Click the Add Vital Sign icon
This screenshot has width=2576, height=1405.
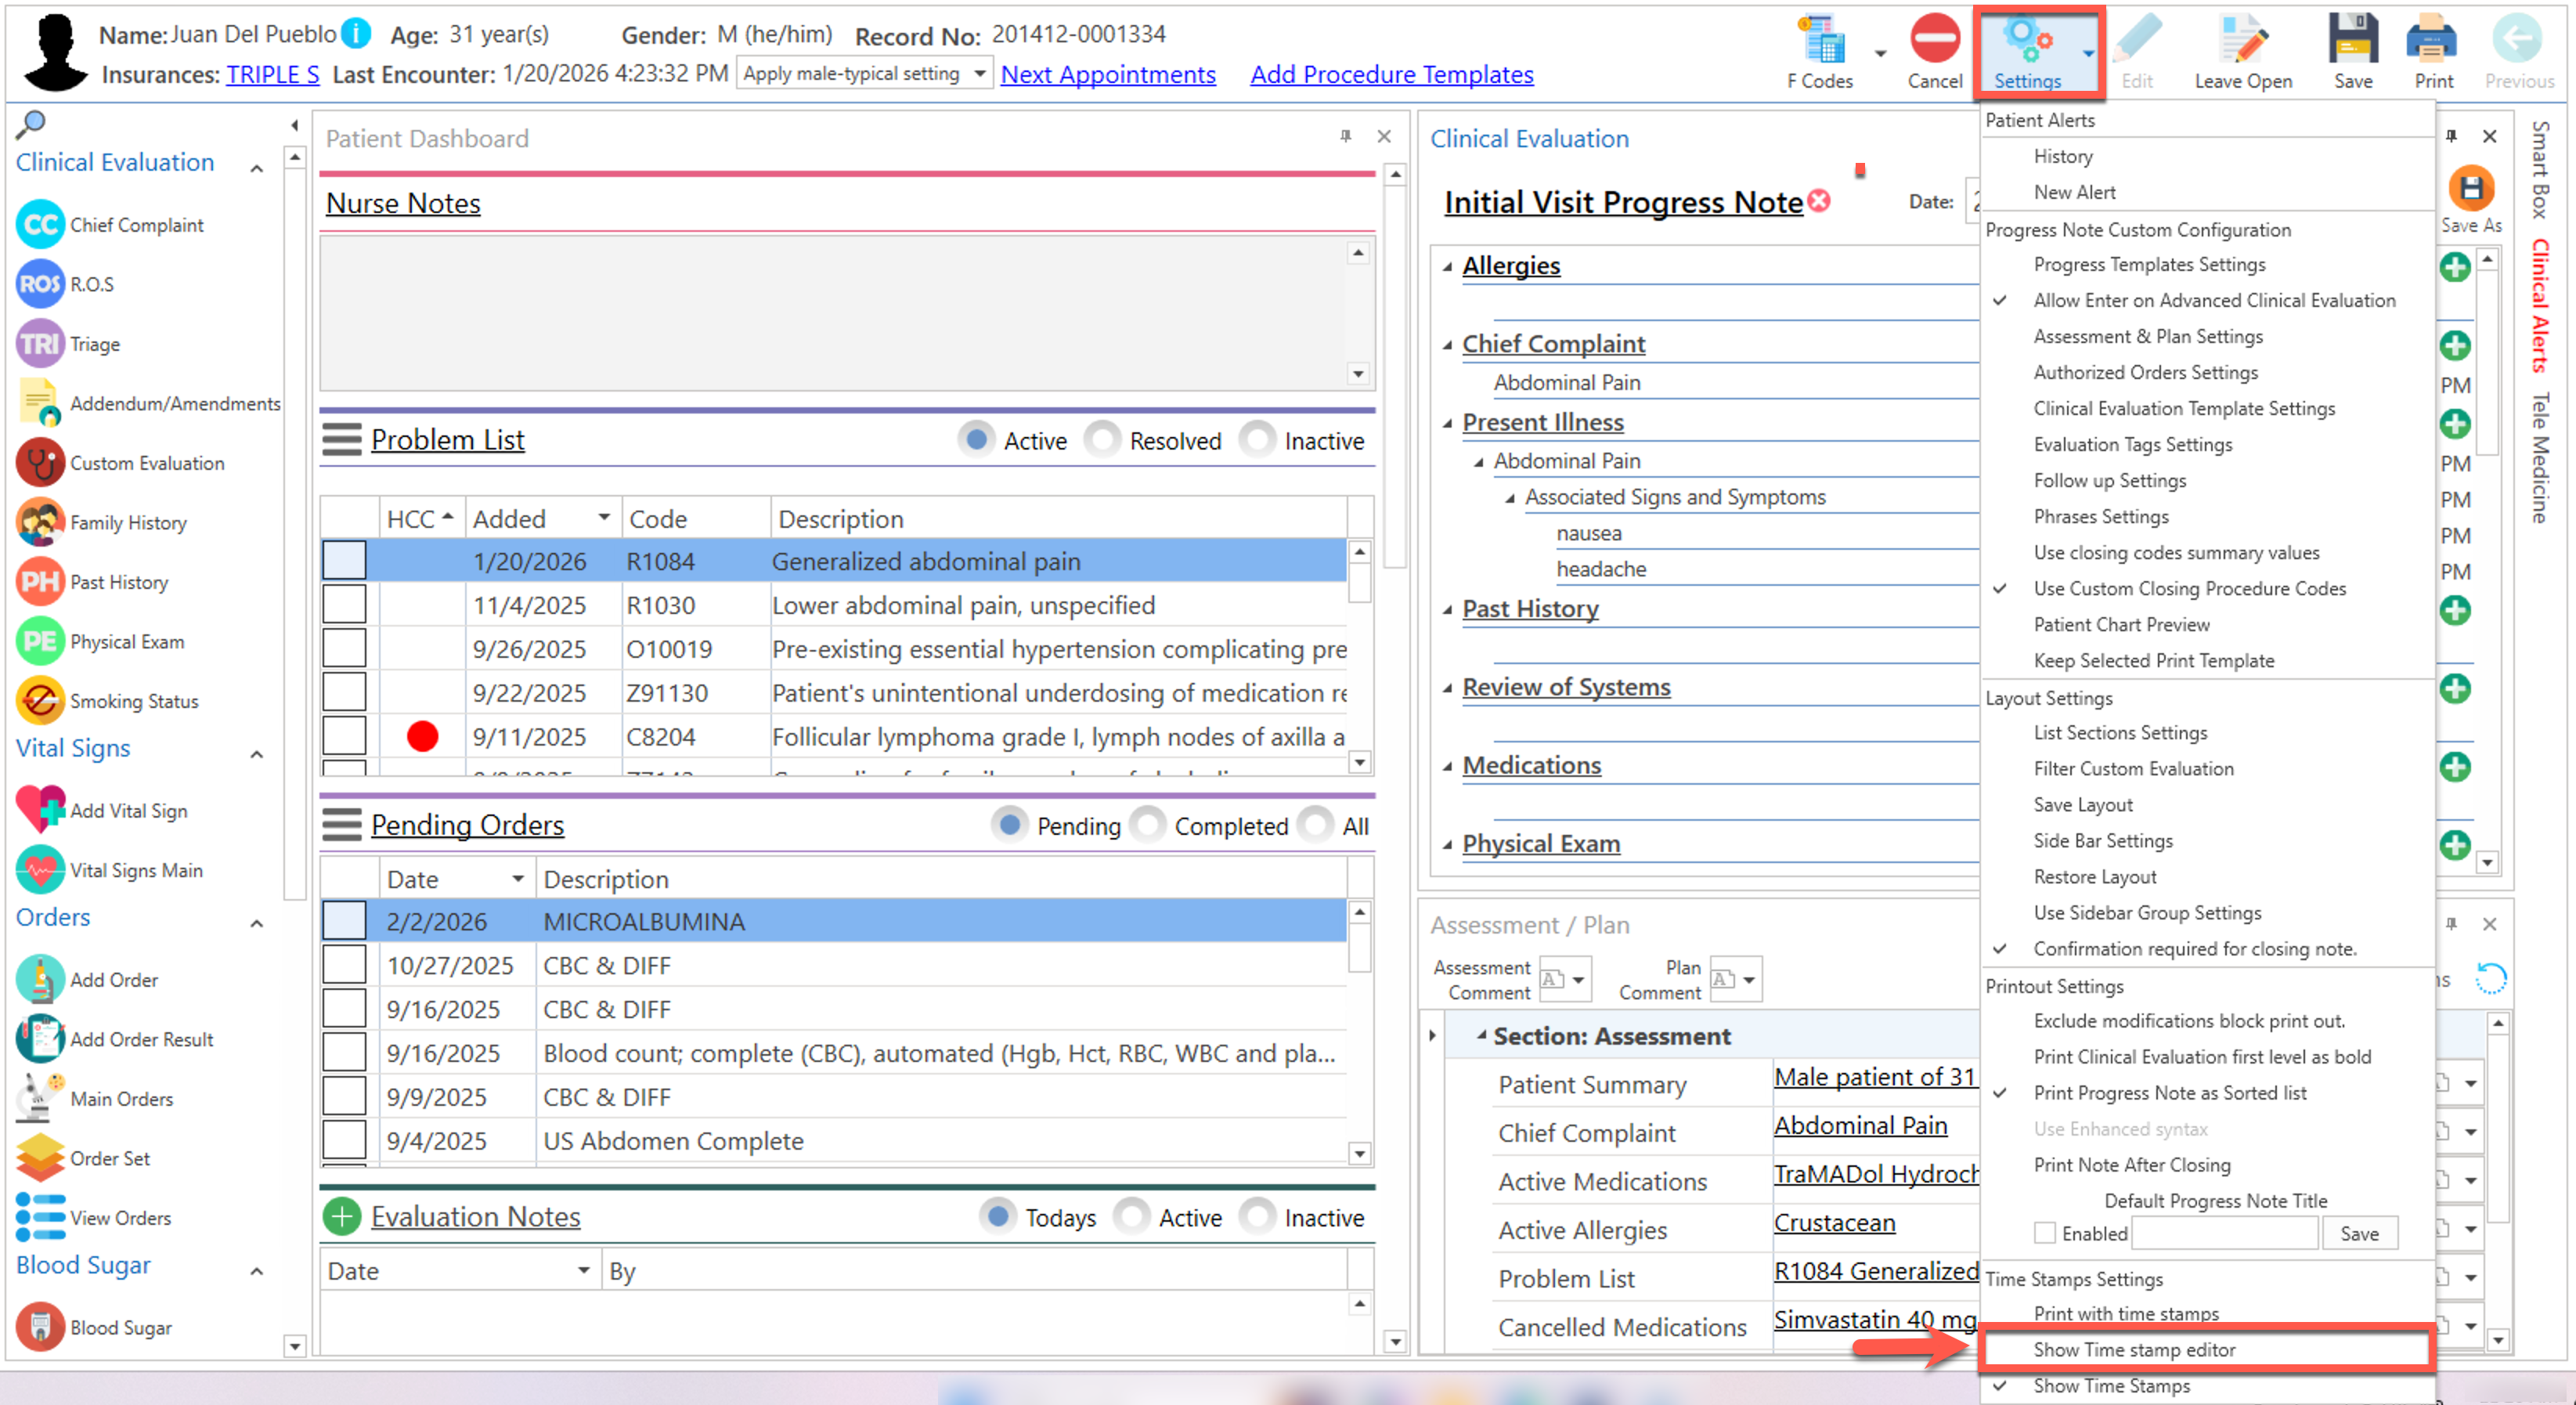click(40, 810)
